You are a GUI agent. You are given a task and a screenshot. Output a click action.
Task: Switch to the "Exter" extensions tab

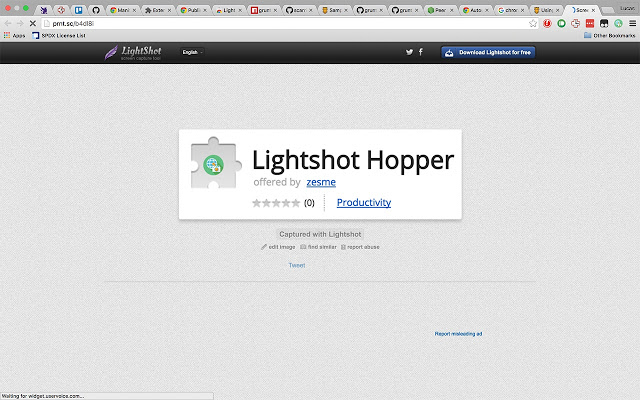(x=157, y=10)
